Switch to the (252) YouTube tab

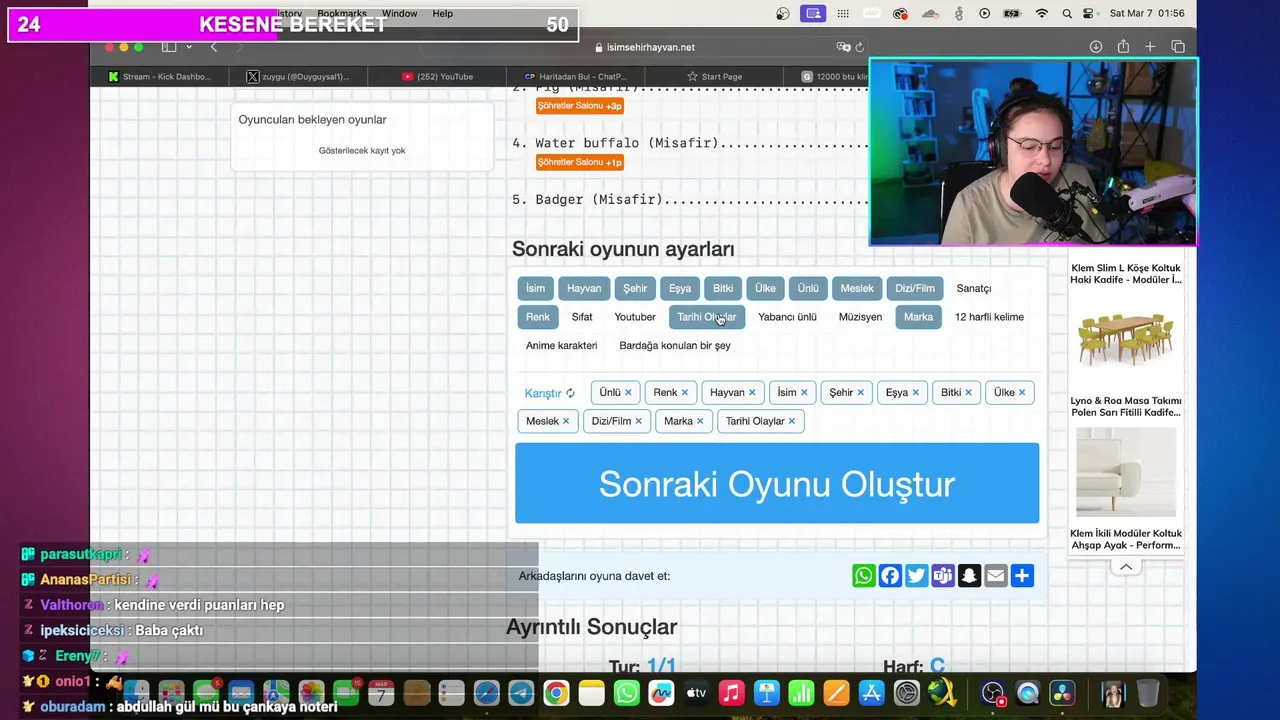(437, 76)
